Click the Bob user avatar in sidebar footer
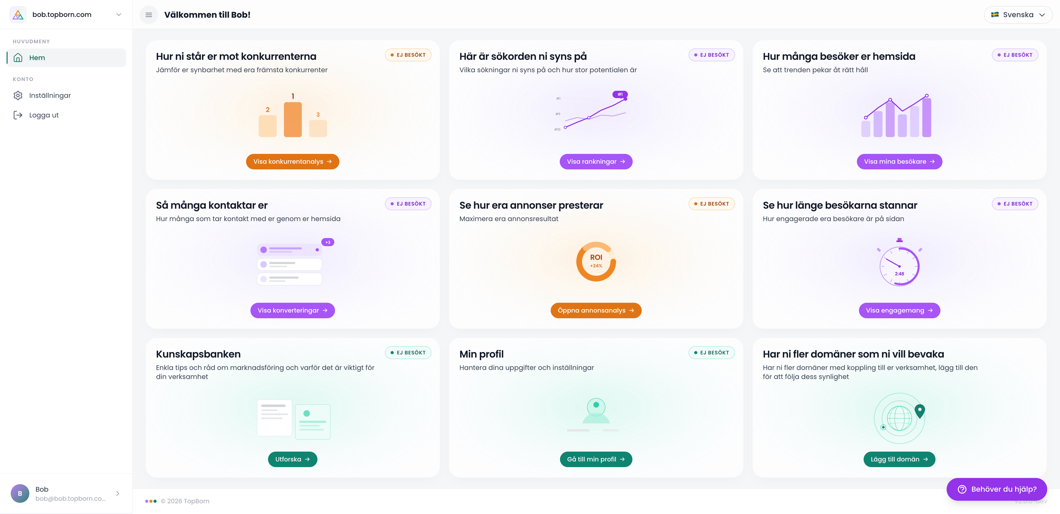Image resolution: width=1060 pixels, height=514 pixels. click(x=20, y=494)
